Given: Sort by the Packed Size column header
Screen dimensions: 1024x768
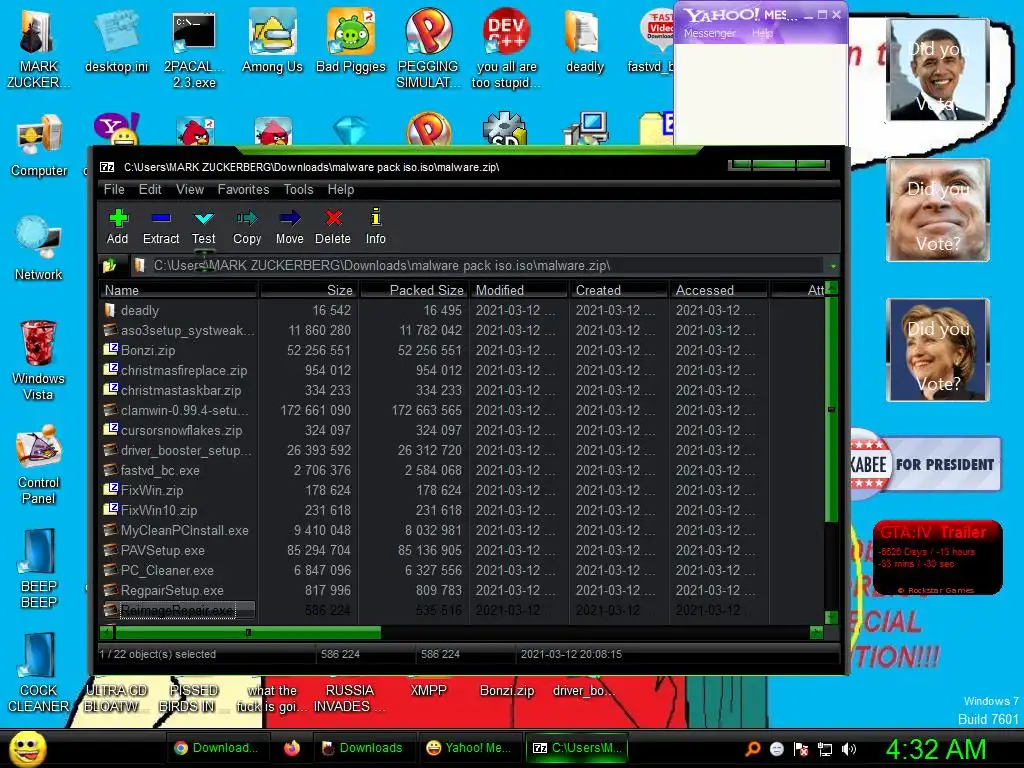Looking at the screenshot, I should tap(414, 290).
